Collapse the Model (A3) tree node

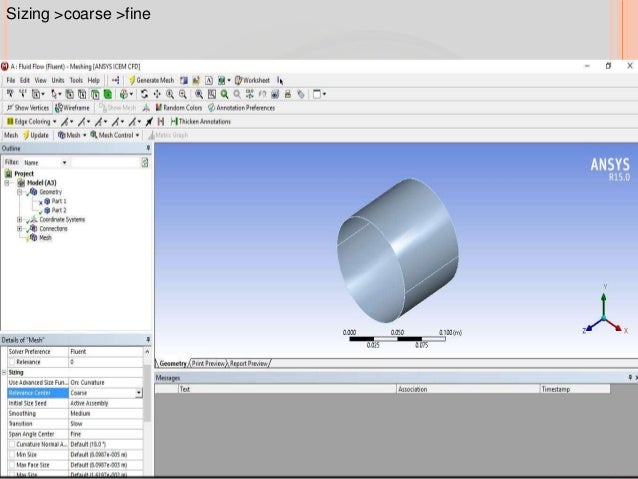click(7, 183)
